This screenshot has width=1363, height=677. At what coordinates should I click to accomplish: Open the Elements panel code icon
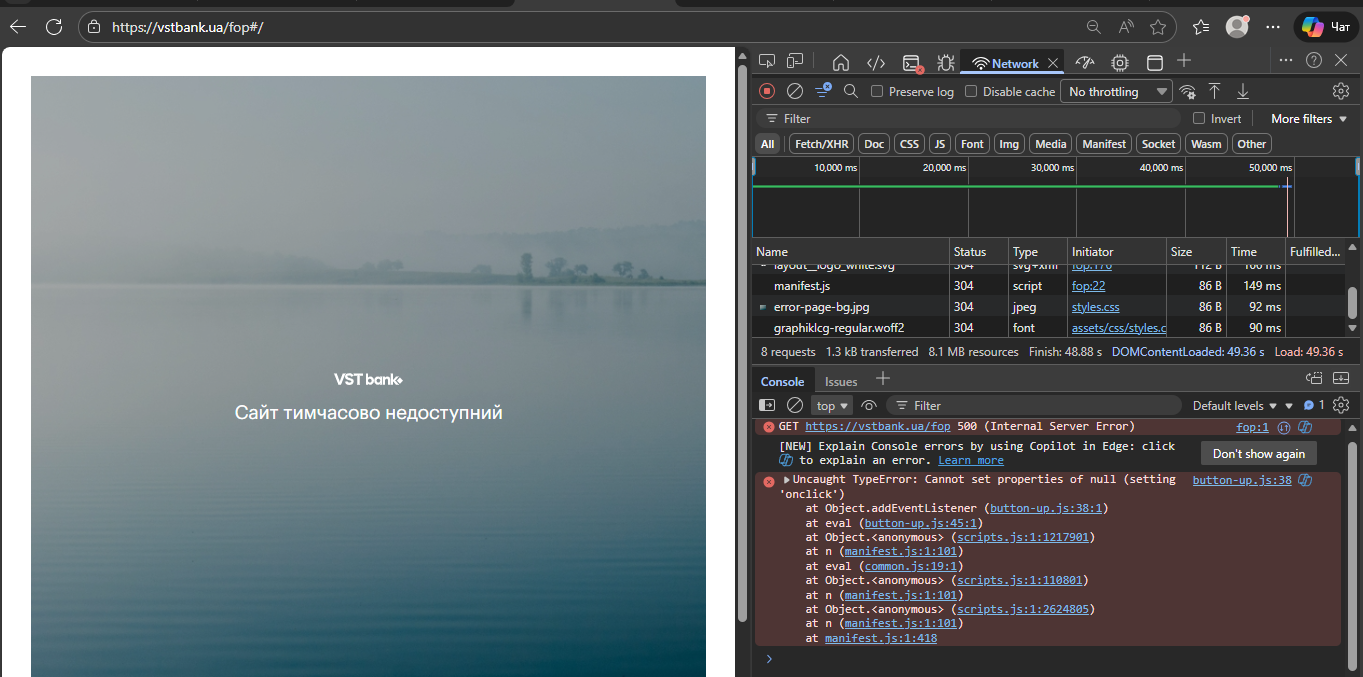(x=876, y=63)
